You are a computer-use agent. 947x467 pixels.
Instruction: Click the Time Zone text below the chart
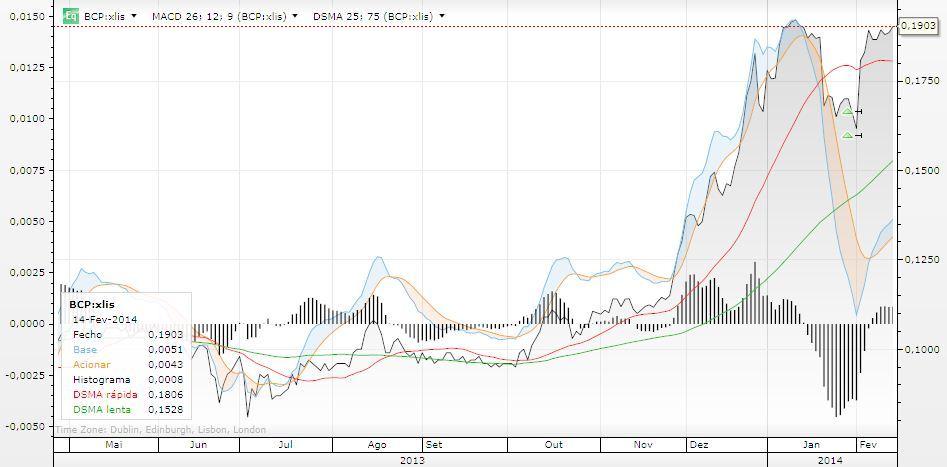[x=161, y=430]
